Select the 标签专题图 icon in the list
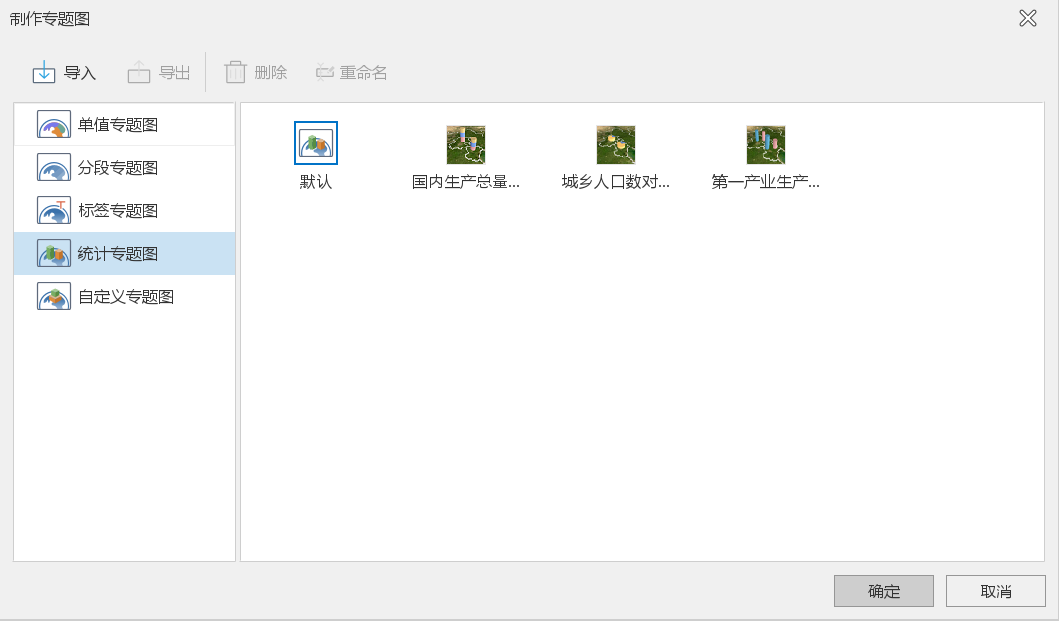 (54, 211)
